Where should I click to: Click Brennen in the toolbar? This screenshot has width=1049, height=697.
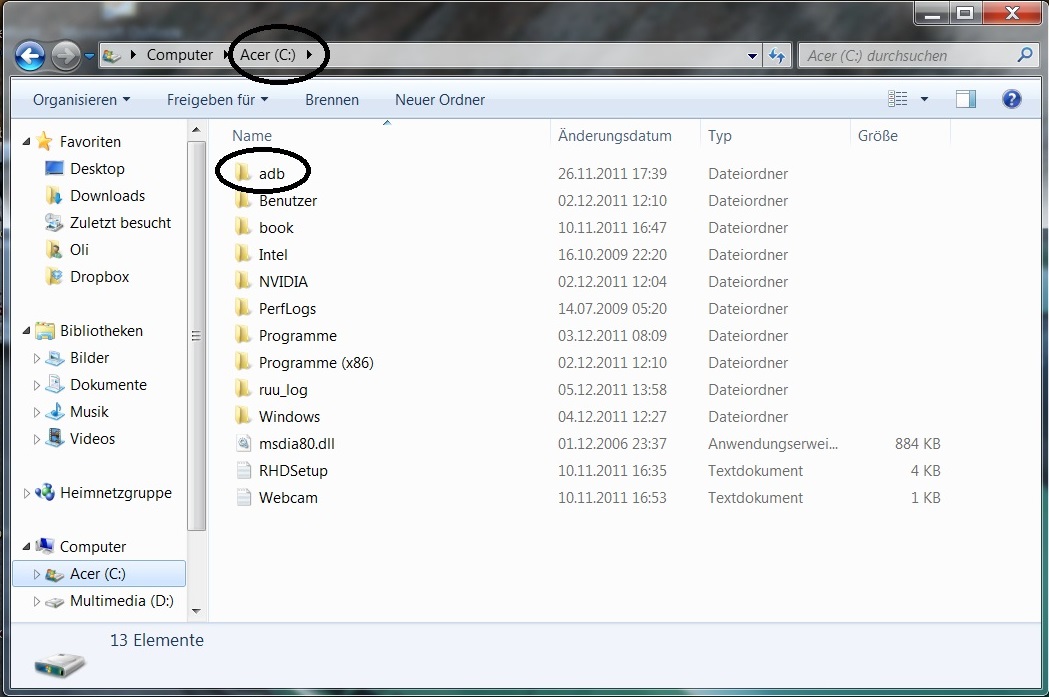tap(332, 100)
